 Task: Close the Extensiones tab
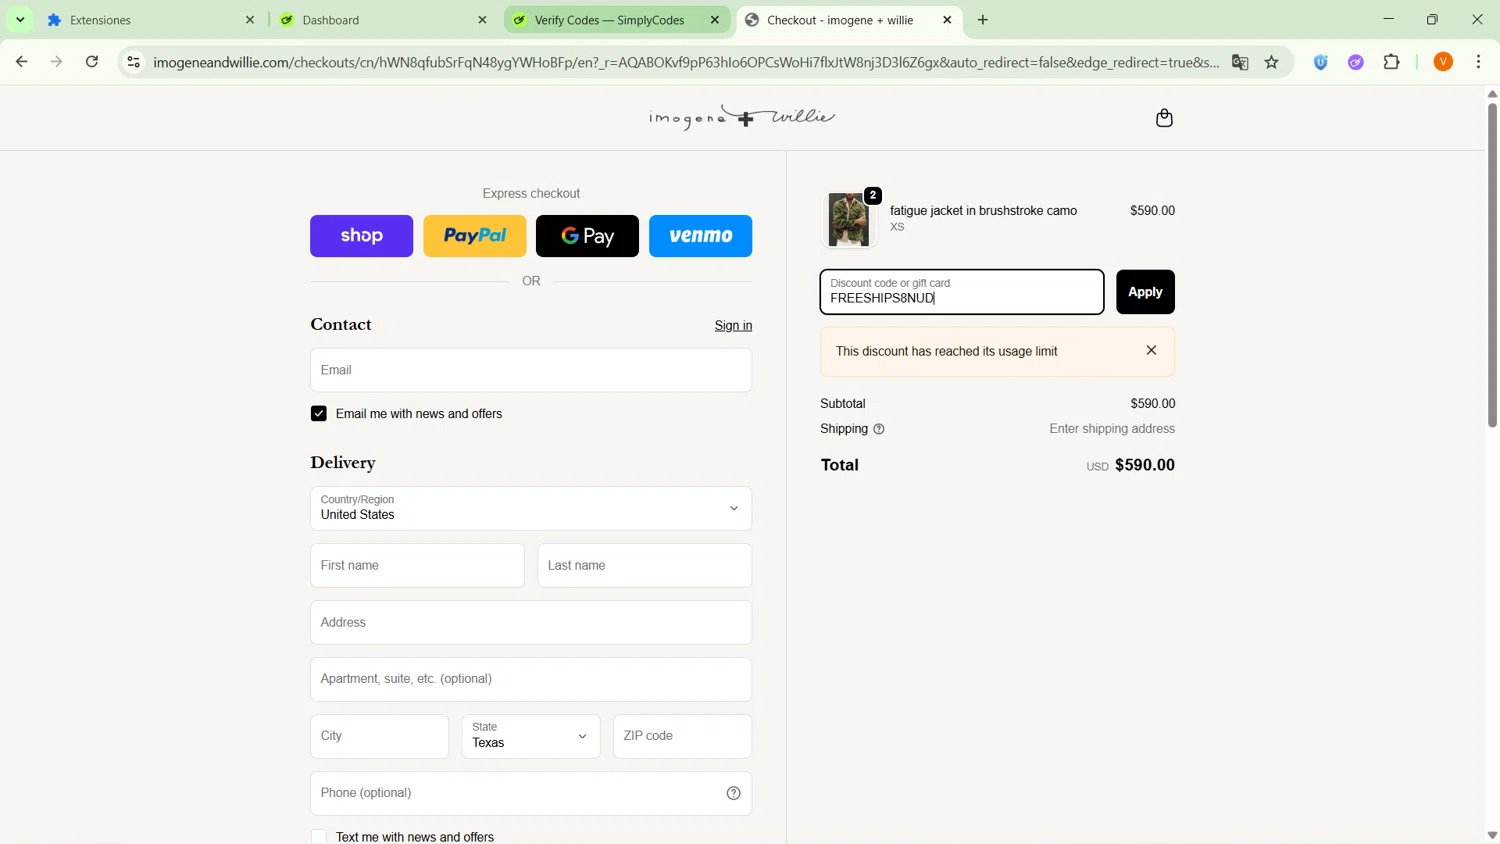pos(250,20)
